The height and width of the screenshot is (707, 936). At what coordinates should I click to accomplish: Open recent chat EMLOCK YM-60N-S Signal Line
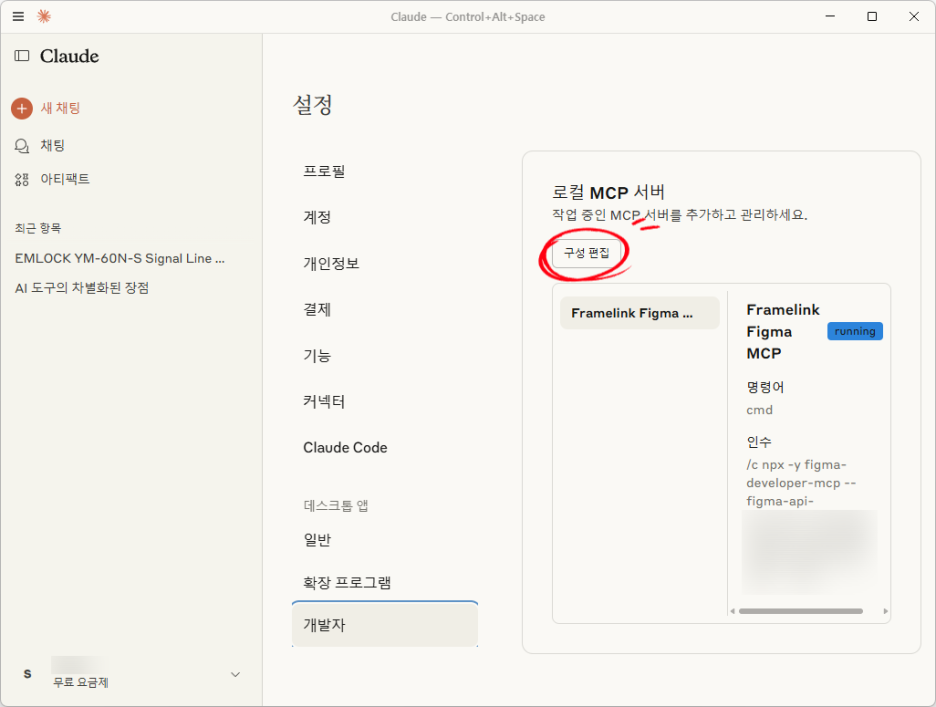tap(120, 259)
